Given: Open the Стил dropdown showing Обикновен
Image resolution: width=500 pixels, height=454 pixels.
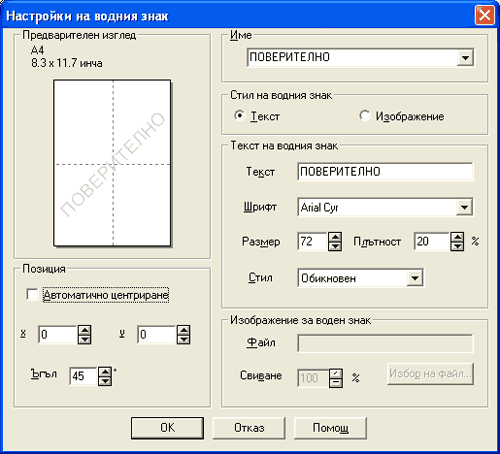Looking at the screenshot, I should click(x=415, y=278).
